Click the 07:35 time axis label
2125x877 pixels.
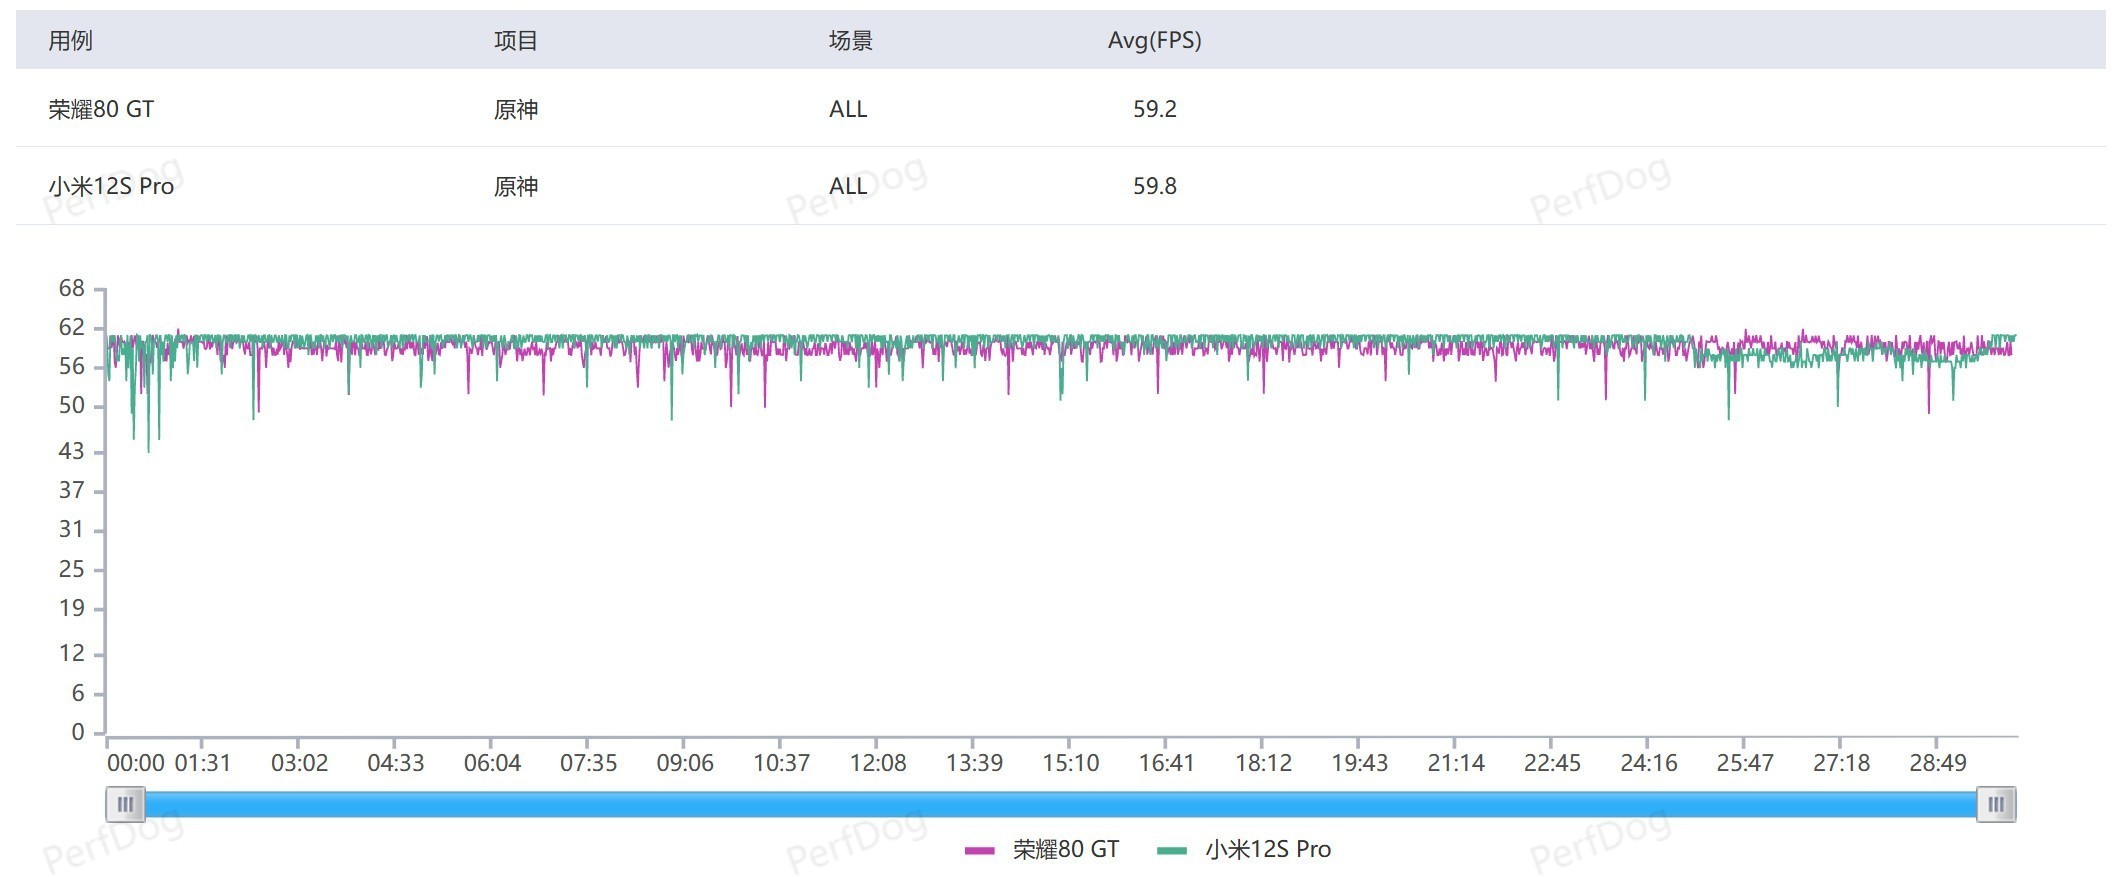tap(589, 764)
